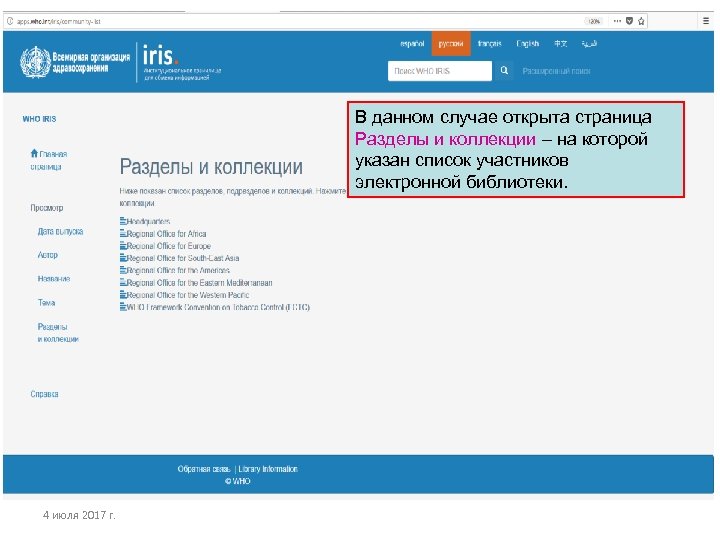Viewport: 720px width, 540px height.
Task: Open Regional Office for Africa
Action: tap(166, 234)
